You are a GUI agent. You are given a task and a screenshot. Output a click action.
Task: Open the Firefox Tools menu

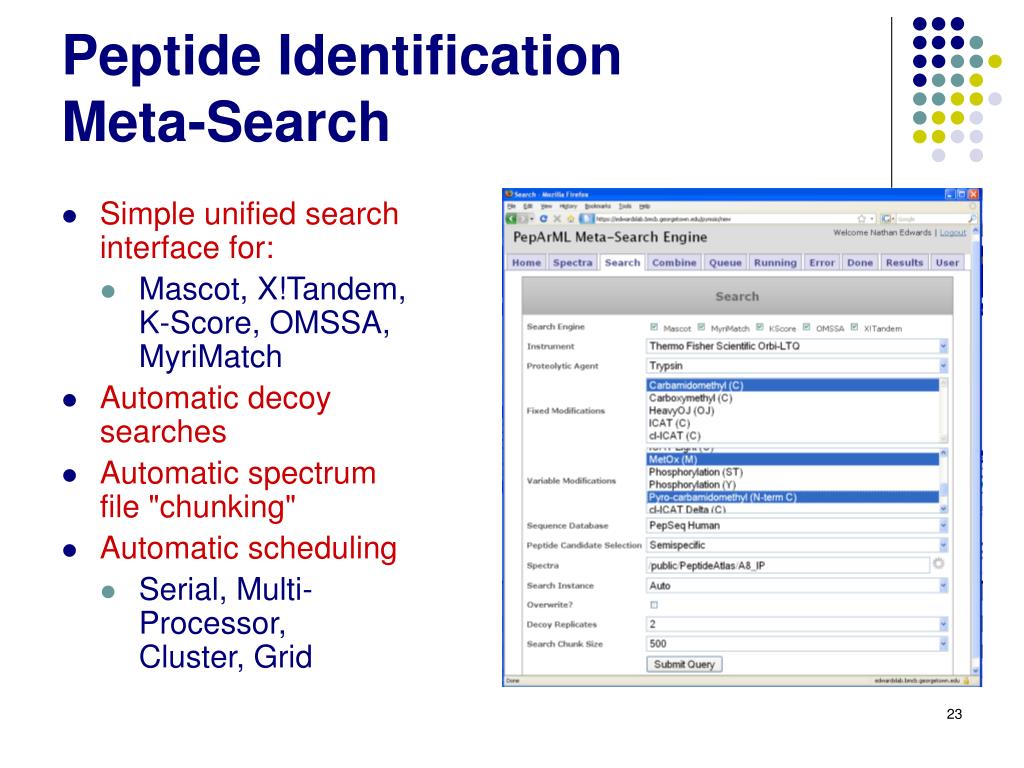tap(625, 206)
